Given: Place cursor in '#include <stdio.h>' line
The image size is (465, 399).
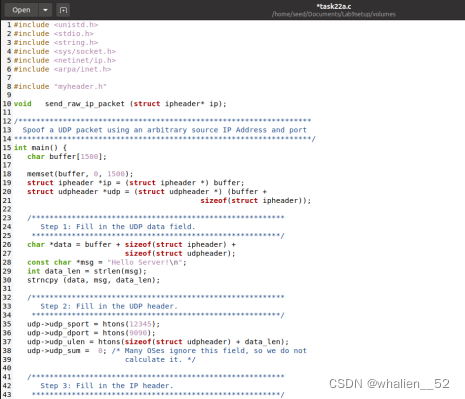Looking at the screenshot, I should [54, 34].
